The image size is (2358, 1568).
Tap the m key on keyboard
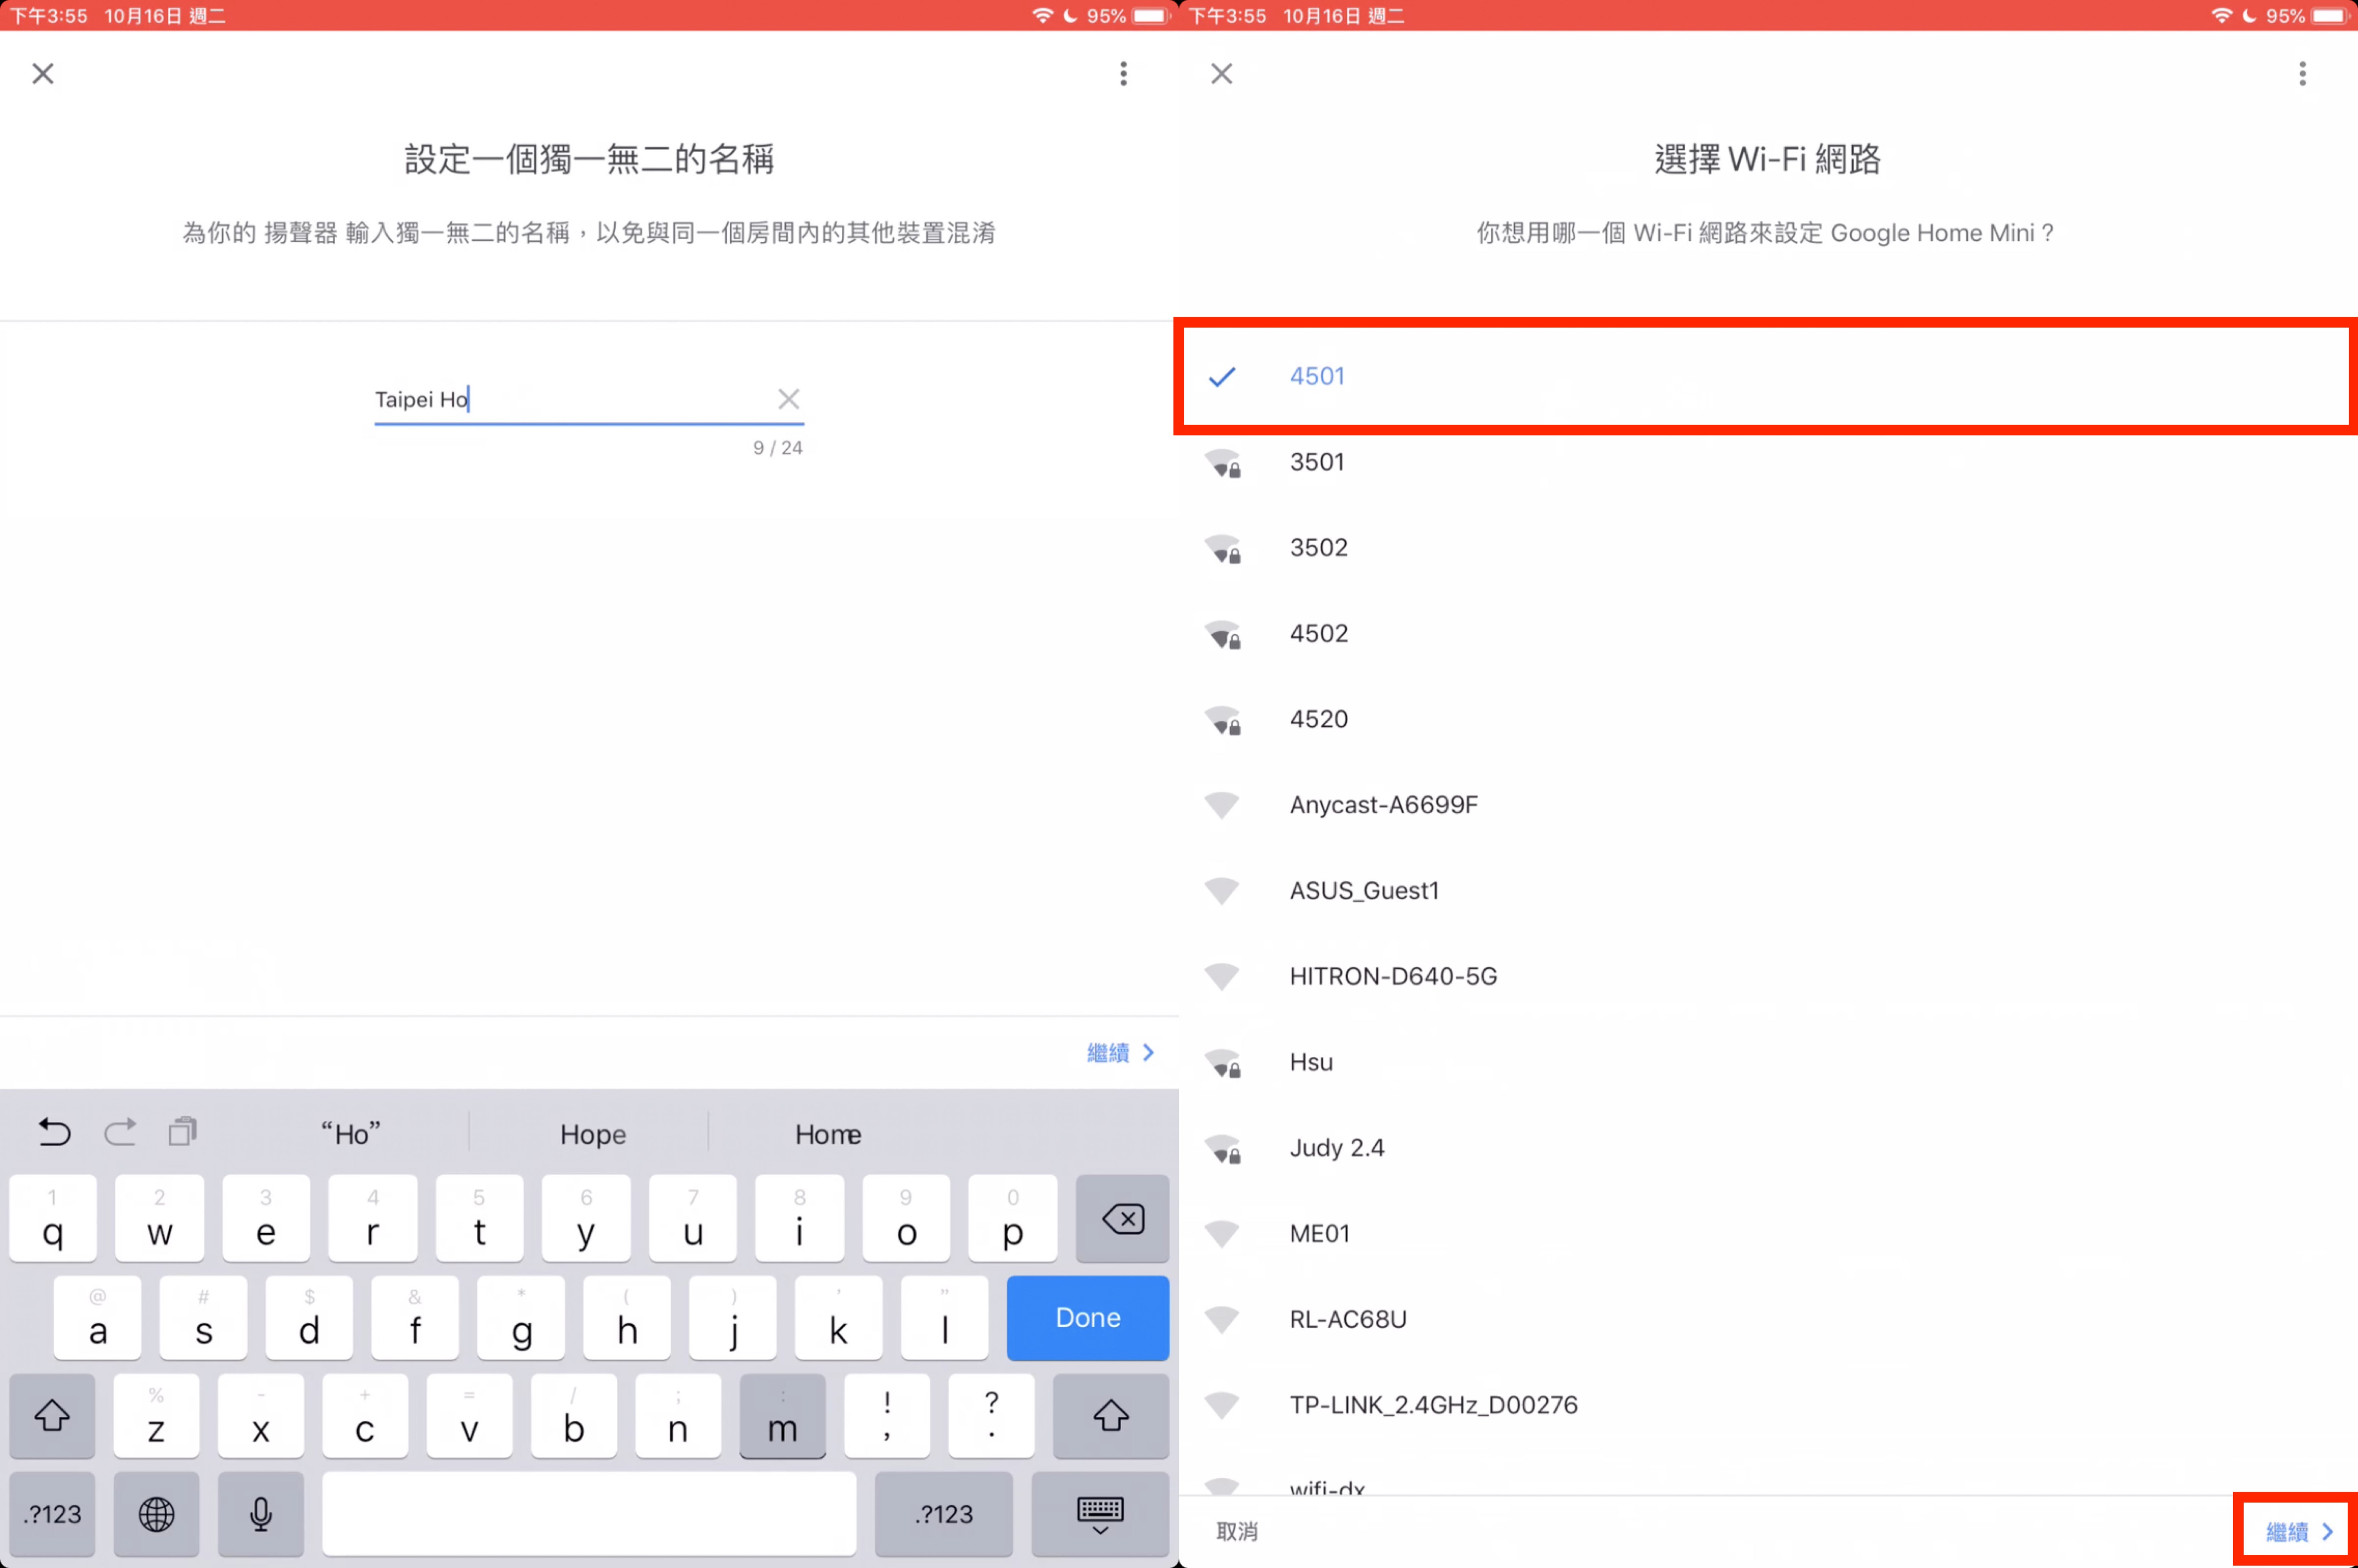pyautogui.click(x=783, y=1416)
